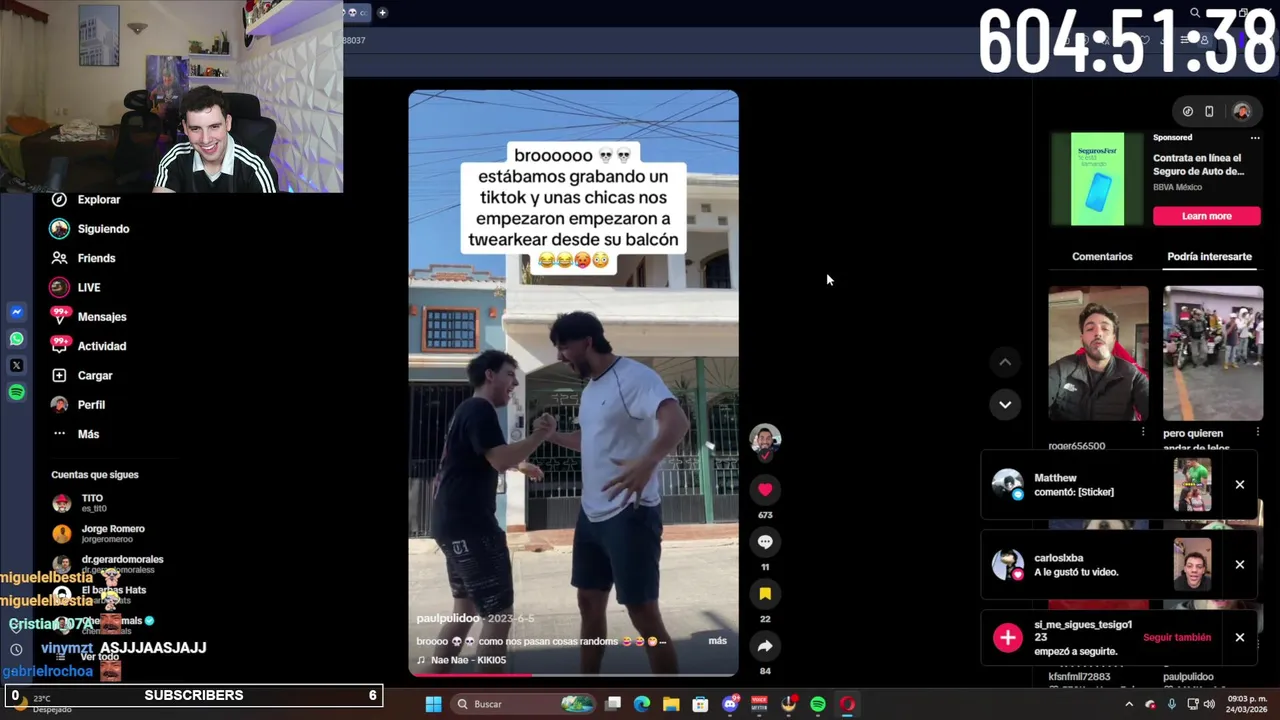Open Explorar in TikTok sidebar
1280x720 pixels.
pyautogui.click(x=87, y=199)
